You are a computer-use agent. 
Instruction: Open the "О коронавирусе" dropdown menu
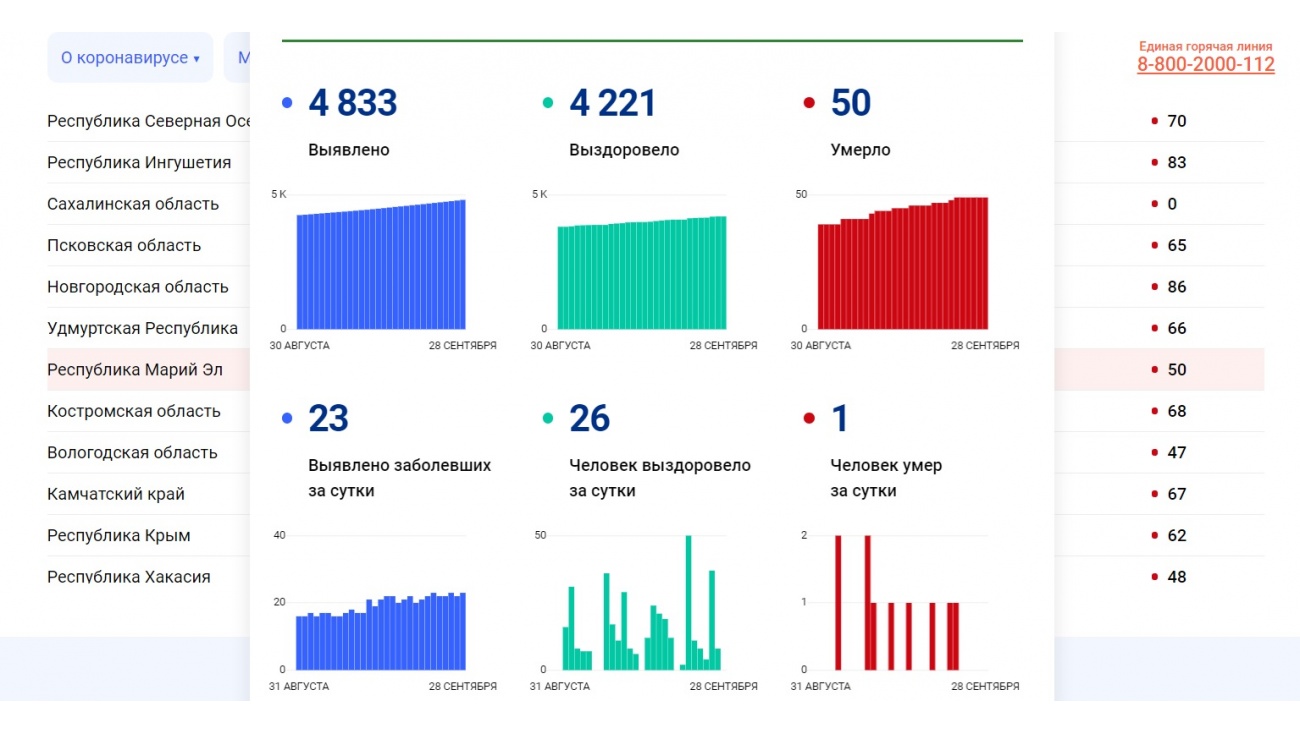pyautogui.click(x=130, y=58)
